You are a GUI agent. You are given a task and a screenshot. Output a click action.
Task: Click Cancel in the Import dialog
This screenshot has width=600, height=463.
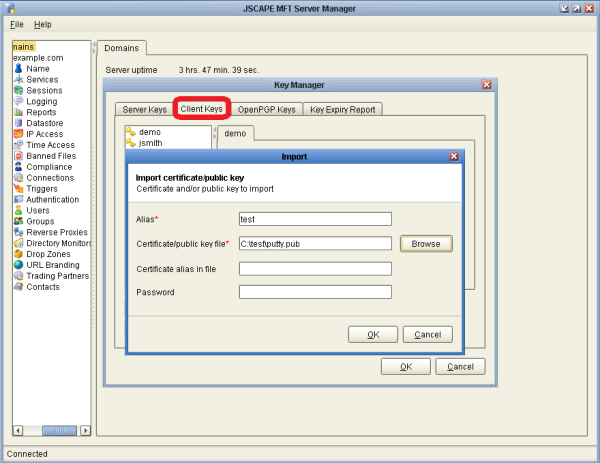(x=427, y=334)
